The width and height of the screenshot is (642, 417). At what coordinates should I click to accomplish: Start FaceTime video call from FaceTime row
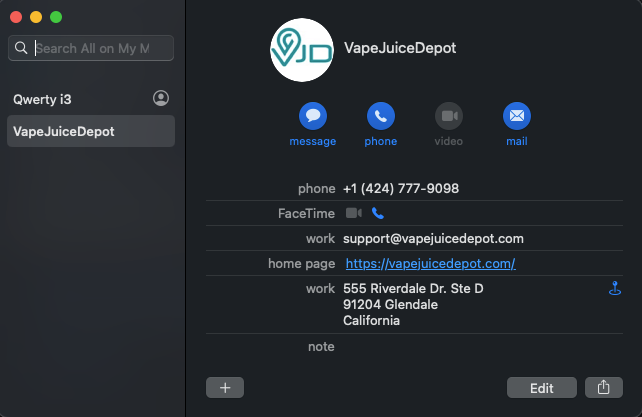coord(354,213)
